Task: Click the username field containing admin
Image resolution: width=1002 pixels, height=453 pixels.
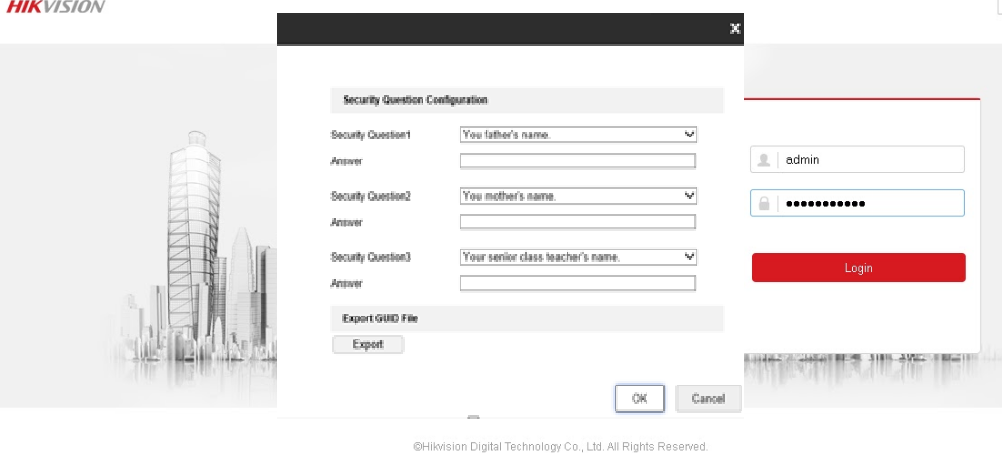Action: 870,160
